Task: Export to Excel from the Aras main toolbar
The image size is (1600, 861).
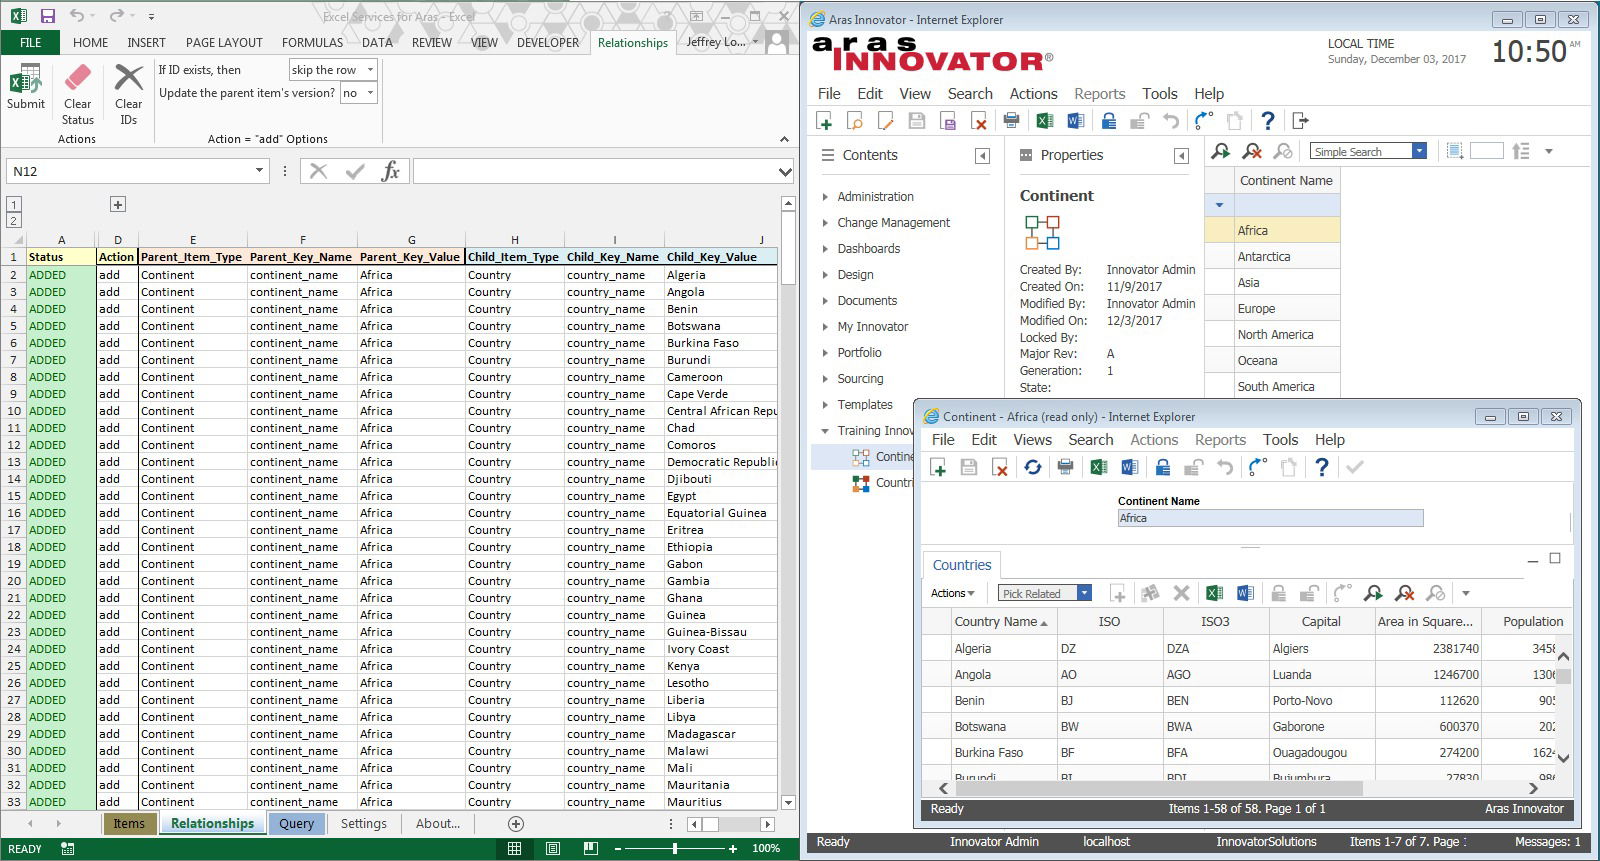Action: click(x=1044, y=121)
